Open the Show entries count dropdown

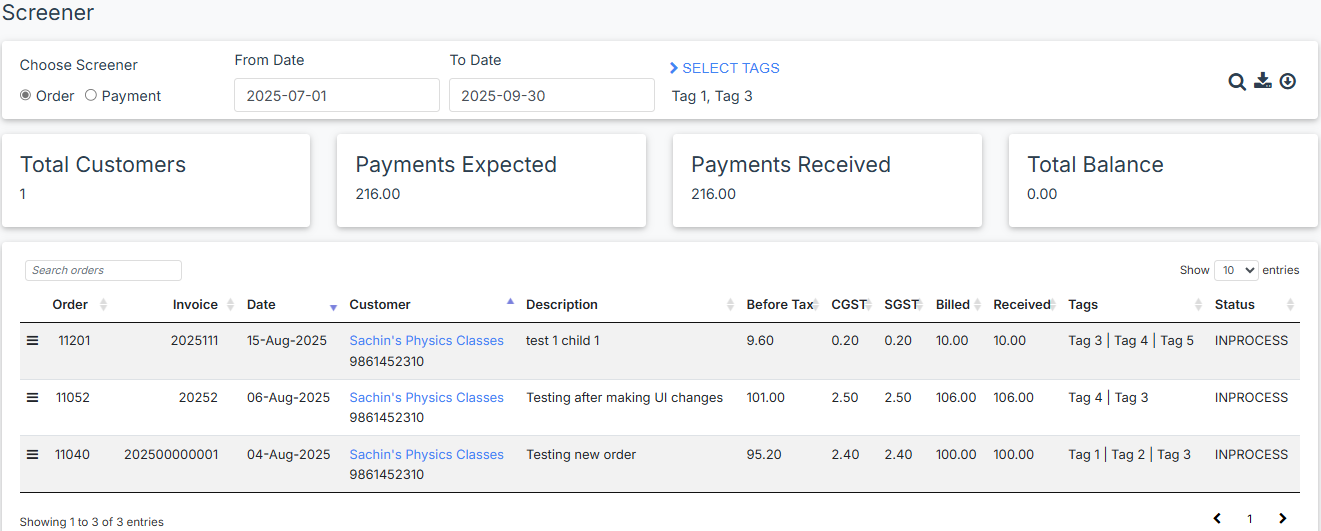coord(1235,270)
